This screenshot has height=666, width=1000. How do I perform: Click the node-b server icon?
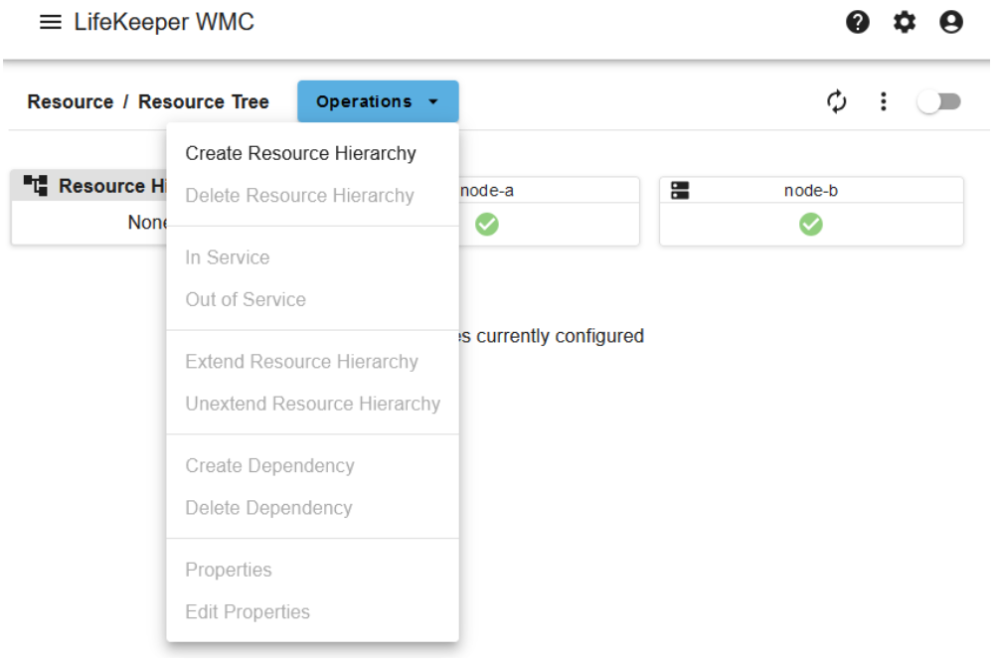[x=680, y=190]
